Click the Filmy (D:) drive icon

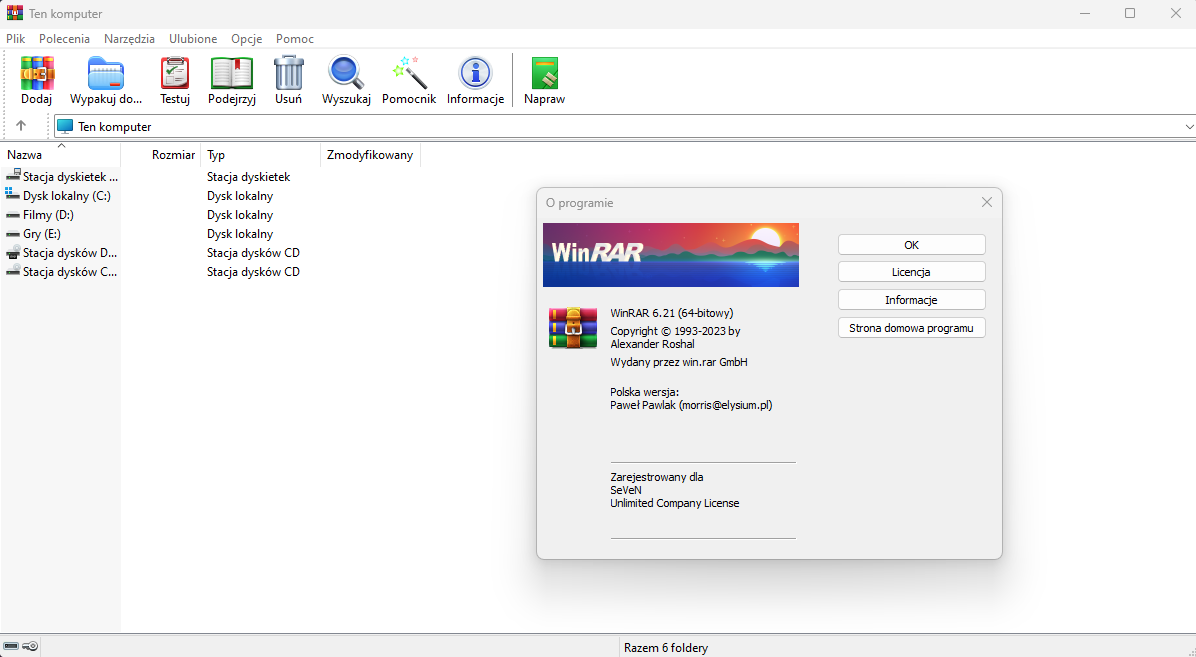13,215
